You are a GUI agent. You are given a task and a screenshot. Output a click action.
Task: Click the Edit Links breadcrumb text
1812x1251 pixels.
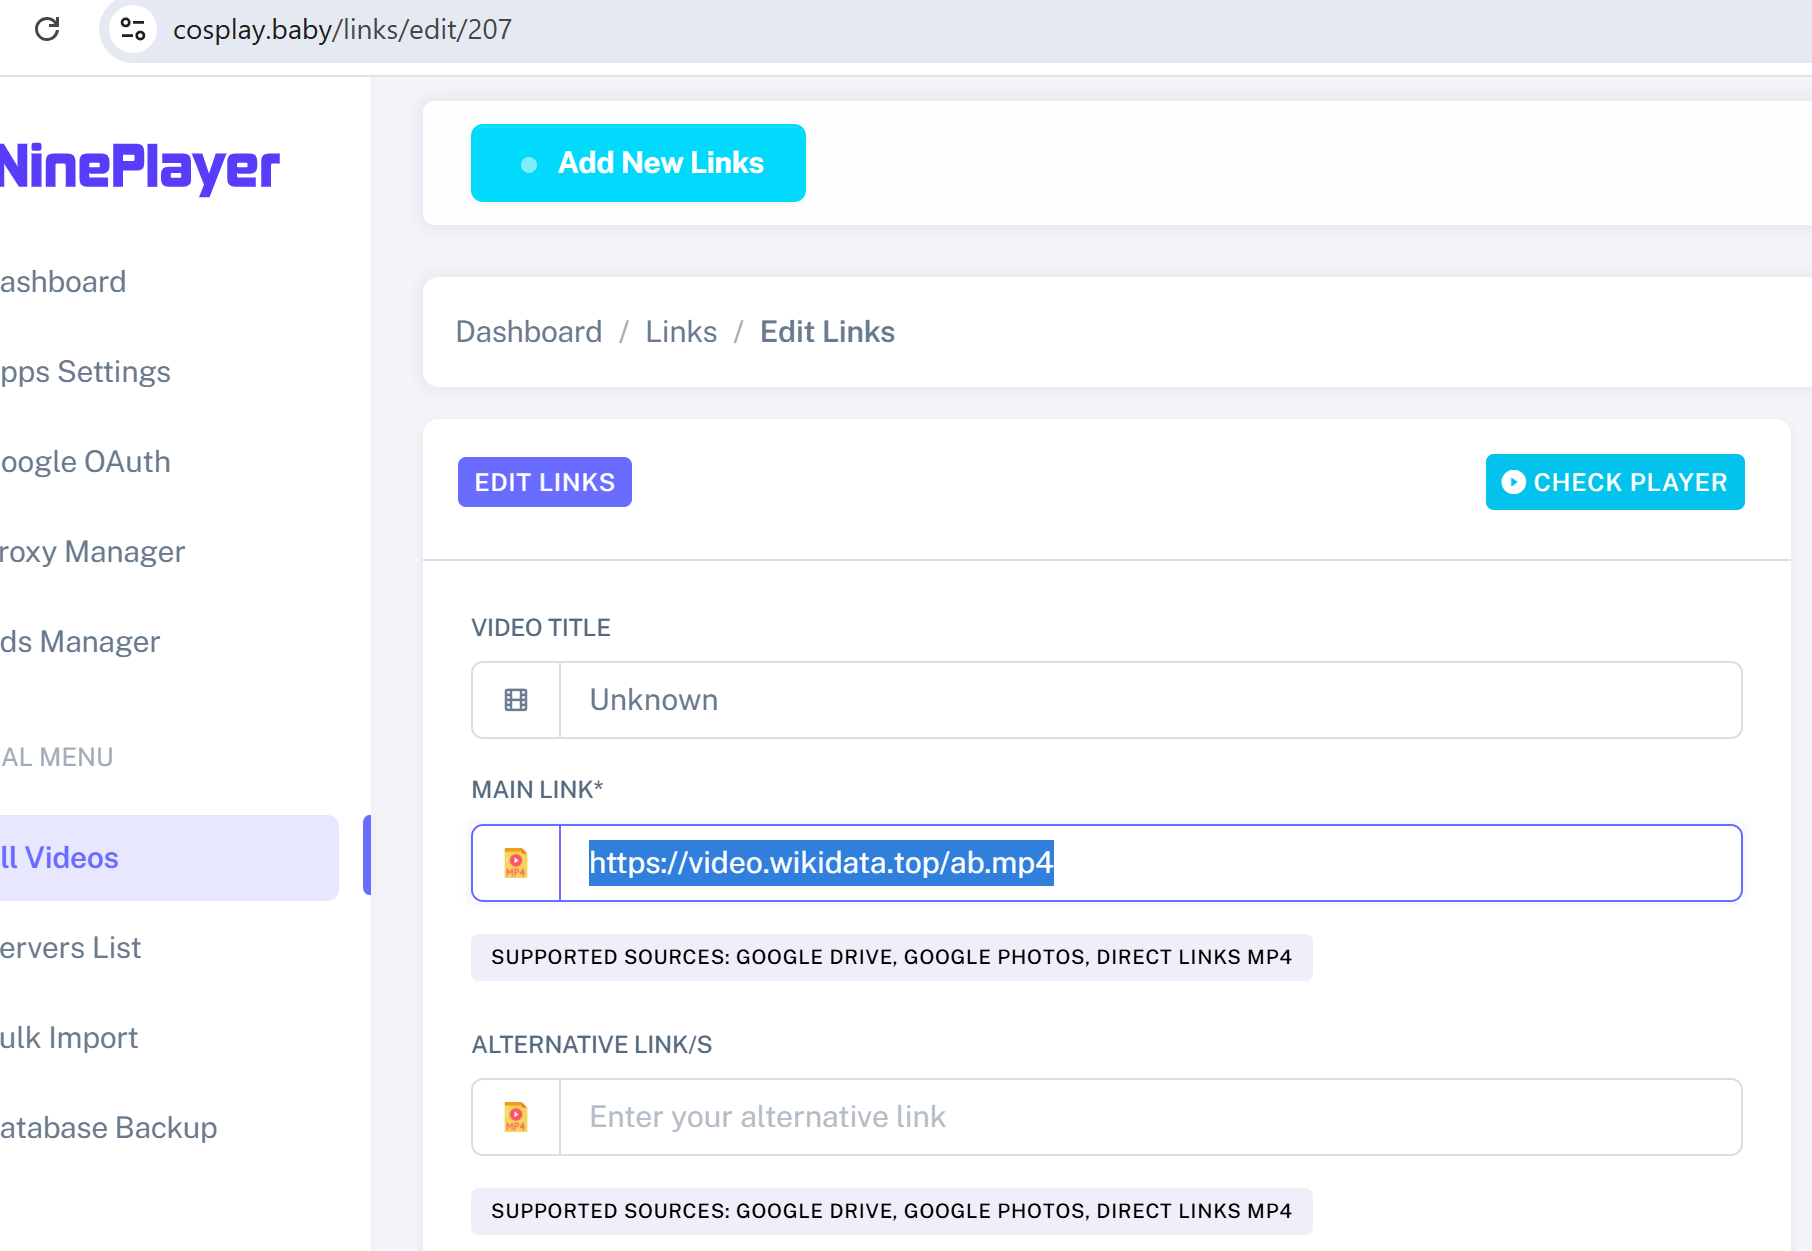coord(827,332)
